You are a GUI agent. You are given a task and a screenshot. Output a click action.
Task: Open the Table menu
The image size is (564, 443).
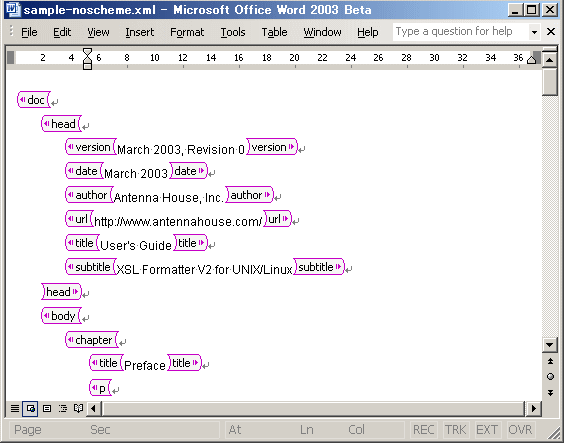click(274, 32)
